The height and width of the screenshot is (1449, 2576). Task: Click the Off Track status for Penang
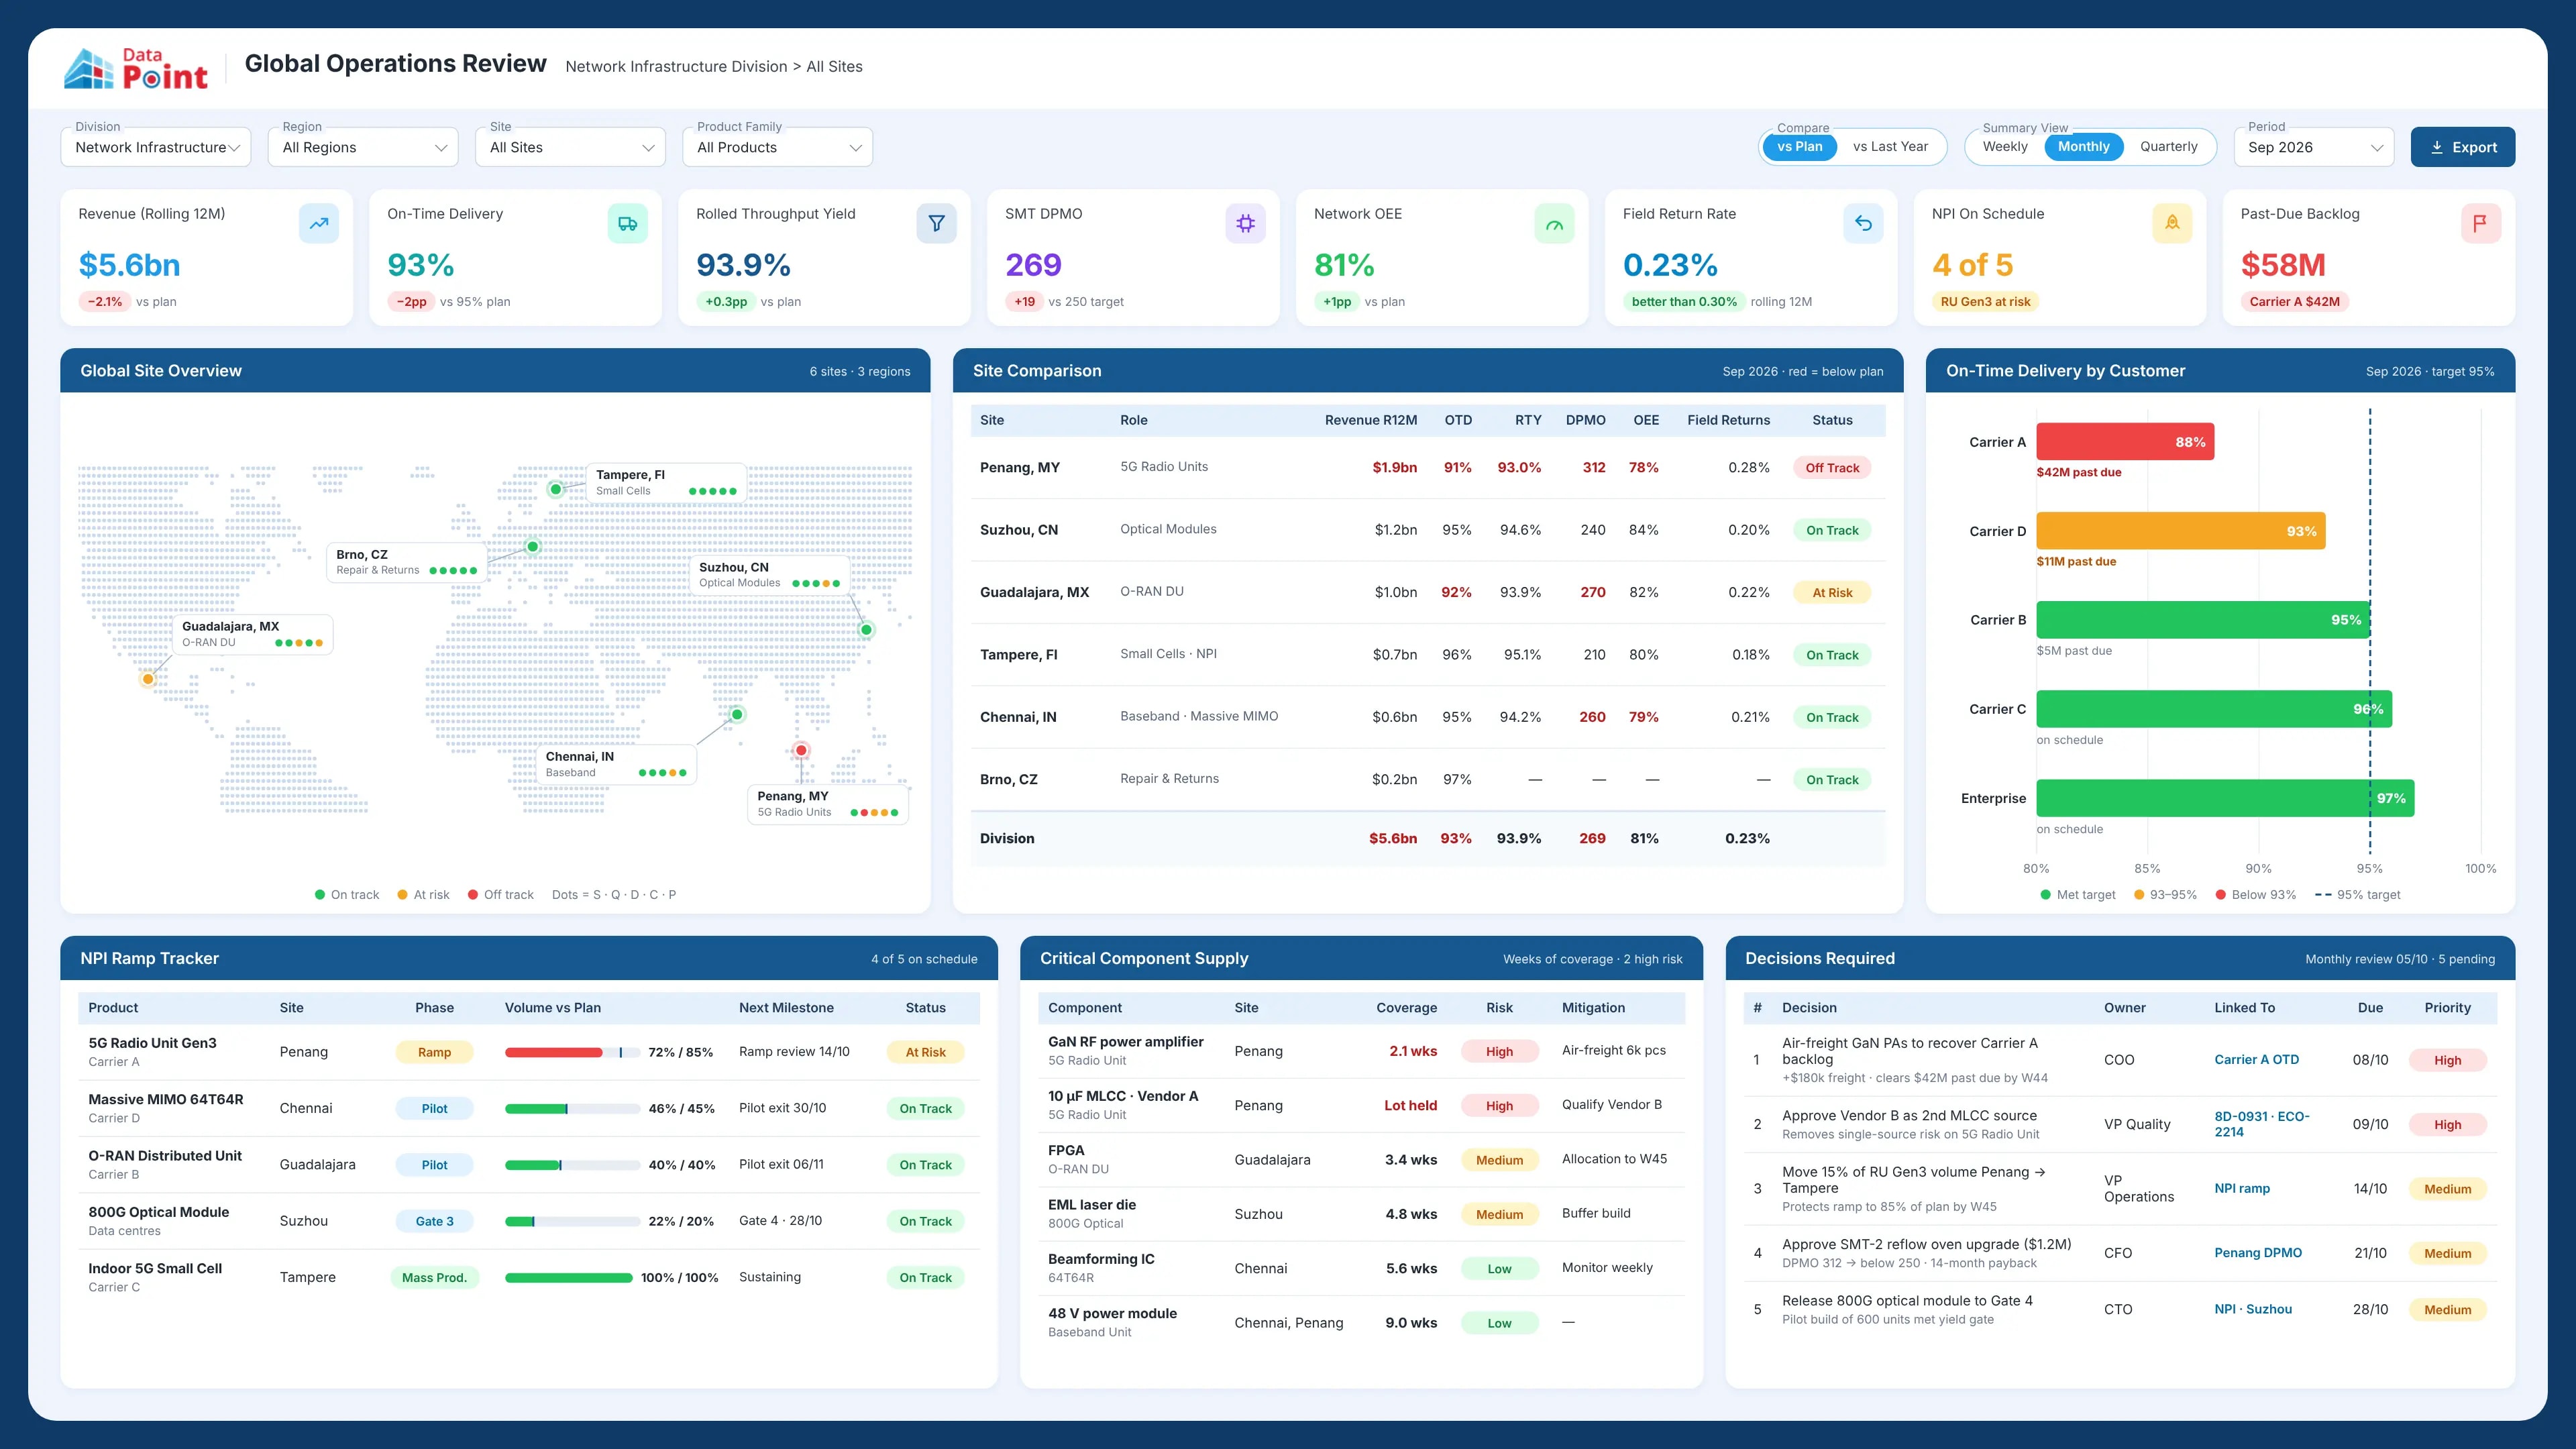coord(1832,468)
